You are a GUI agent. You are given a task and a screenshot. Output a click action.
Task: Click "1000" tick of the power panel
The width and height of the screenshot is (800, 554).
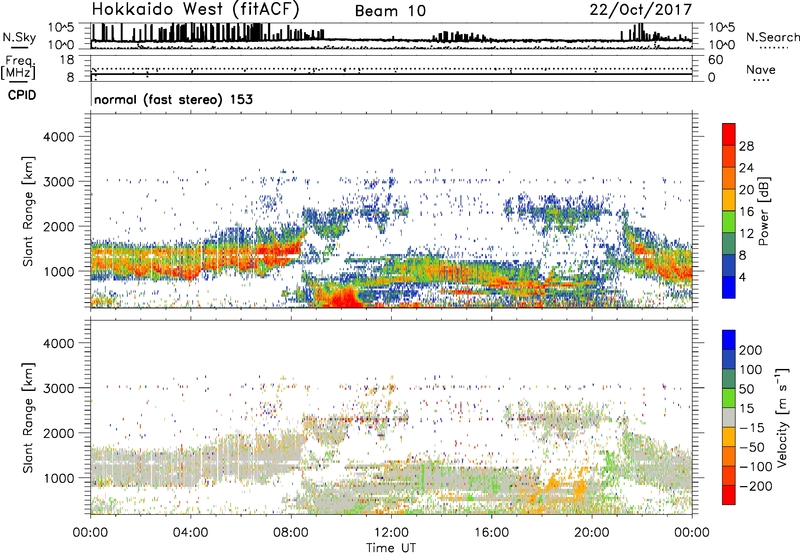(58, 271)
